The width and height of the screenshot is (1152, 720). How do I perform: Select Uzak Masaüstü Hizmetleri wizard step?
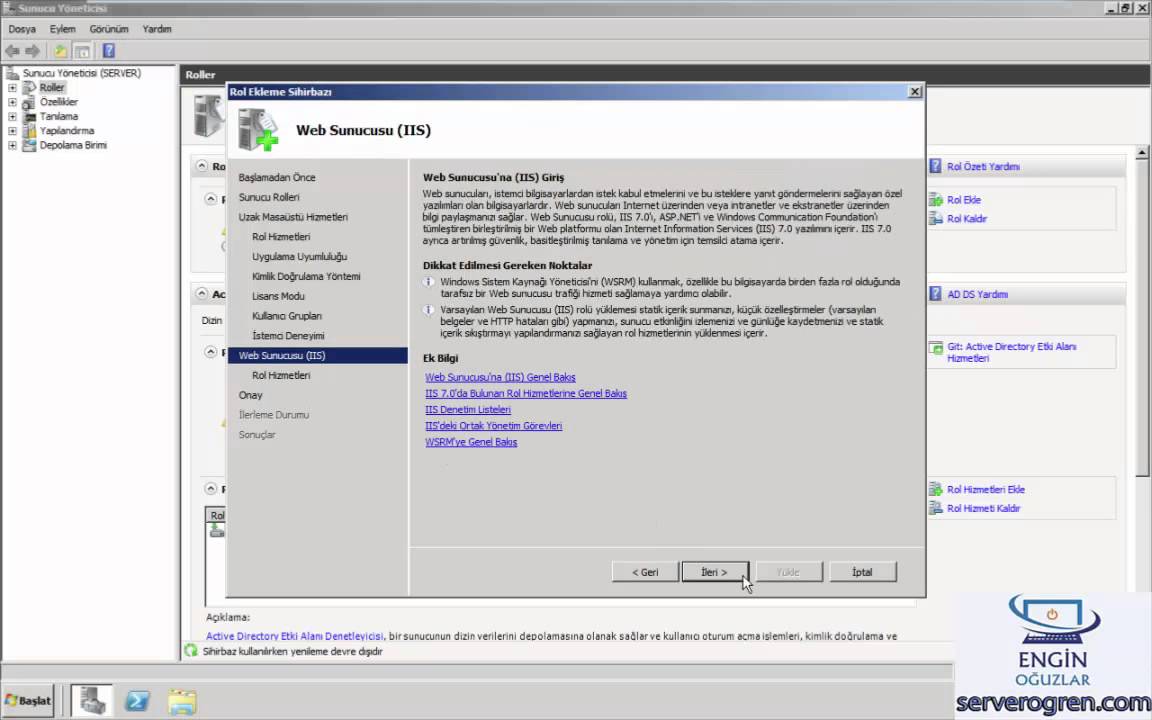coord(293,217)
